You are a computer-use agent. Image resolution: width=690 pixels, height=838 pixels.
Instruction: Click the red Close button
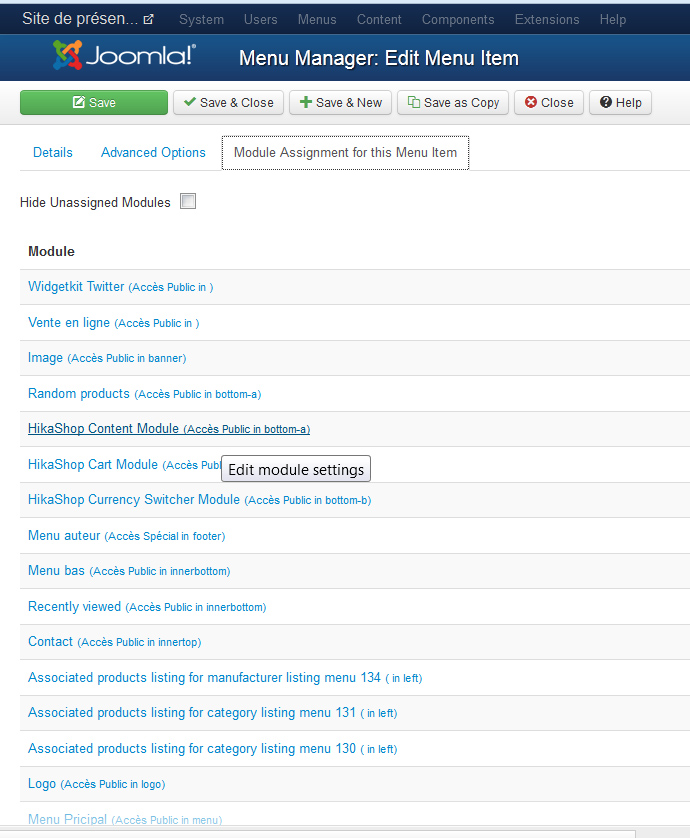pos(549,103)
